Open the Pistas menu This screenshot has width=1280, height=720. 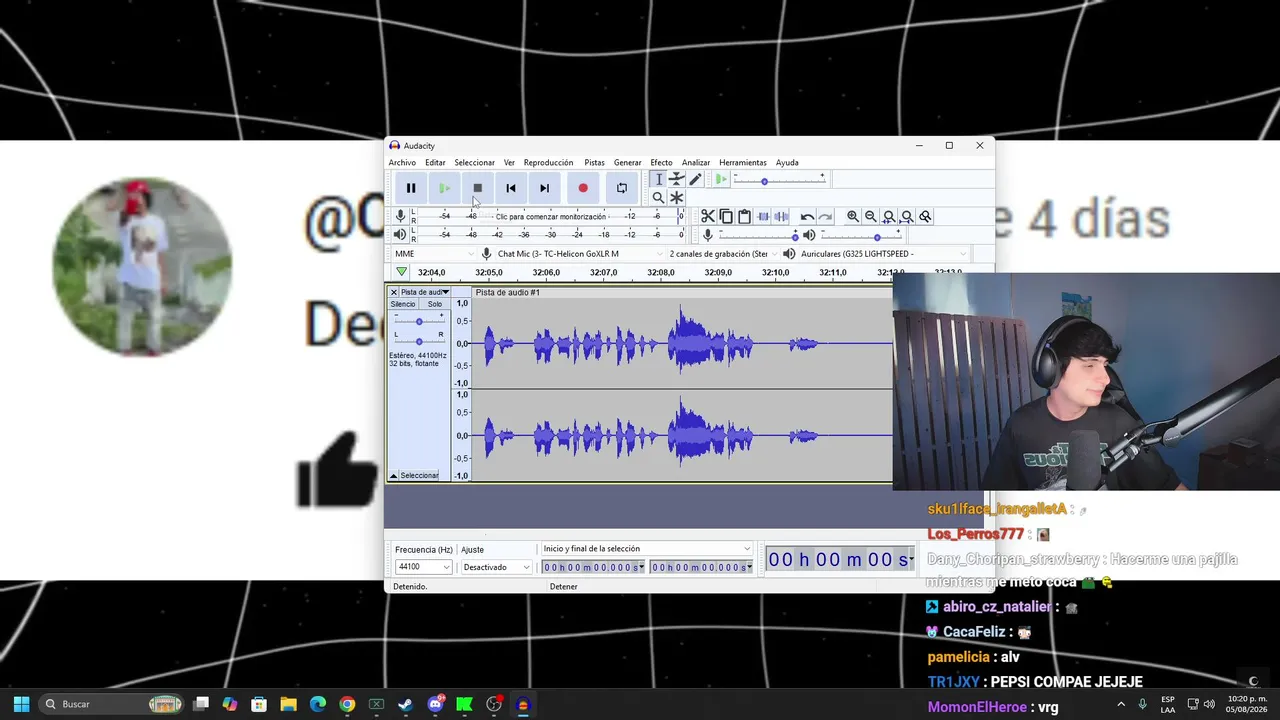(594, 162)
